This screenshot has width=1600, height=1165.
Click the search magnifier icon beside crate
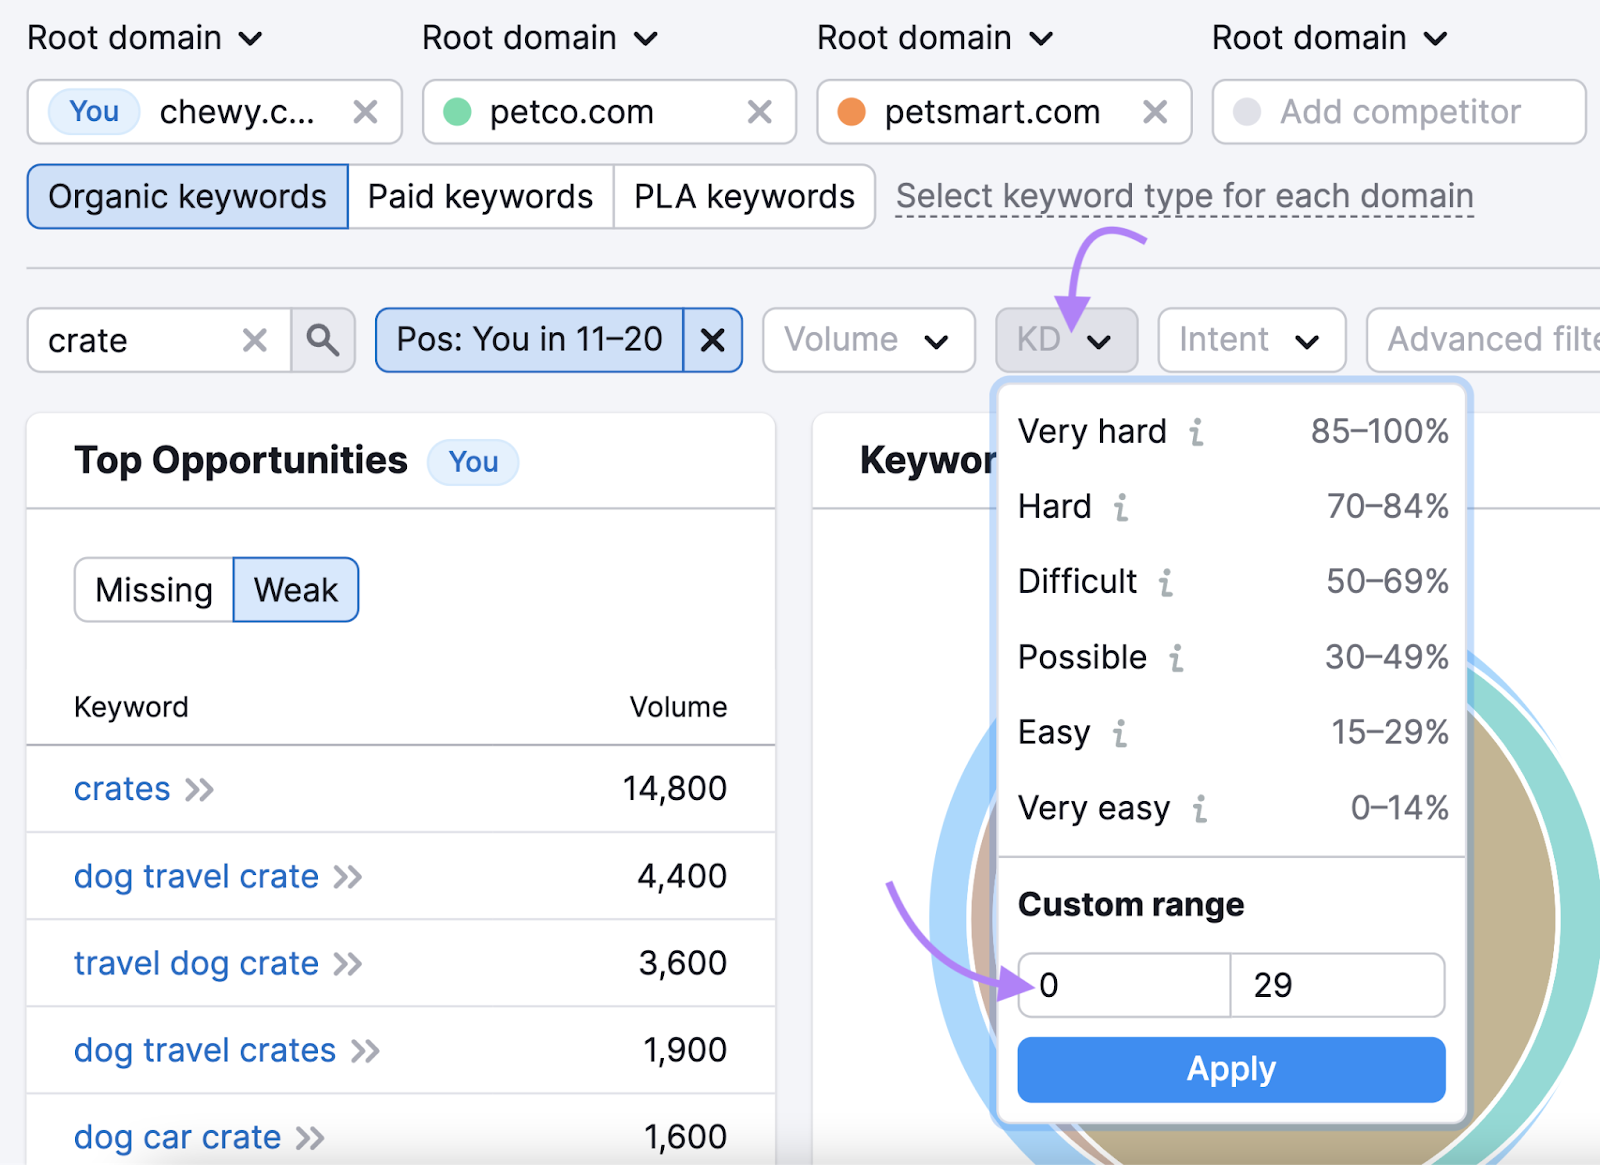coord(322,340)
